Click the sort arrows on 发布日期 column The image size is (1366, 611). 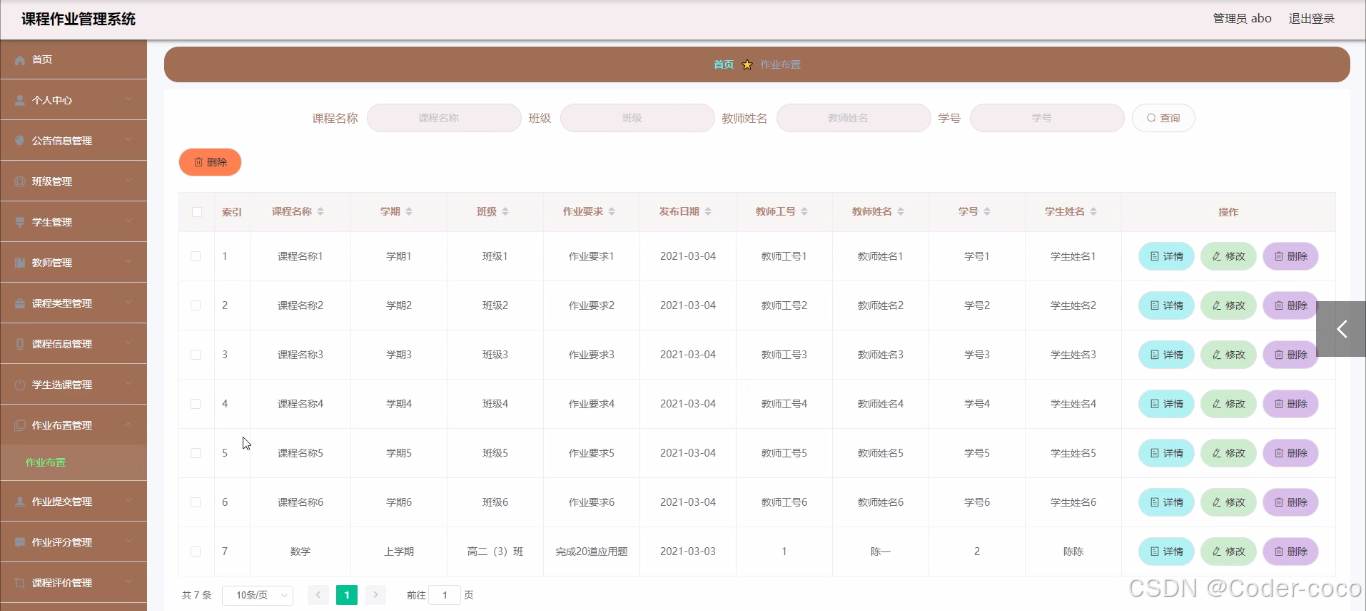pos(708,212)
